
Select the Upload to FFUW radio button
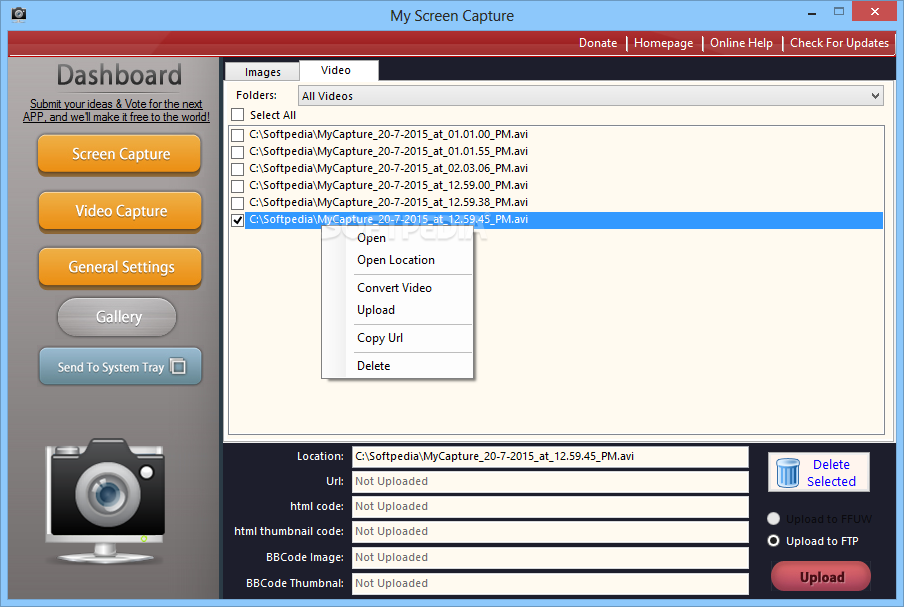click(x=773, y=519)
